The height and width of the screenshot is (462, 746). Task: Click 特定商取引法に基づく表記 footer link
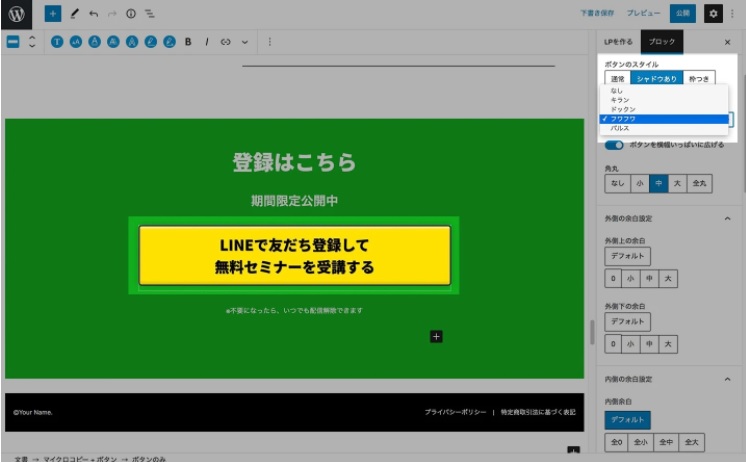[538, 412]
